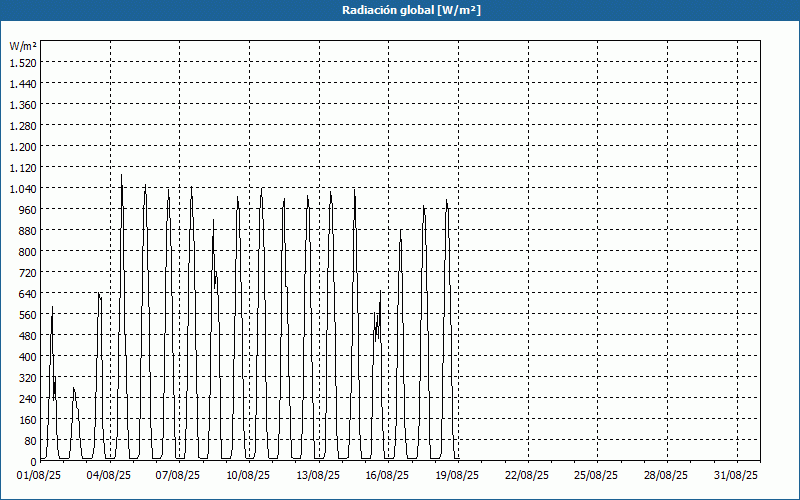
Task: Click the 31/08/25 date label
Action: (736, 476)
